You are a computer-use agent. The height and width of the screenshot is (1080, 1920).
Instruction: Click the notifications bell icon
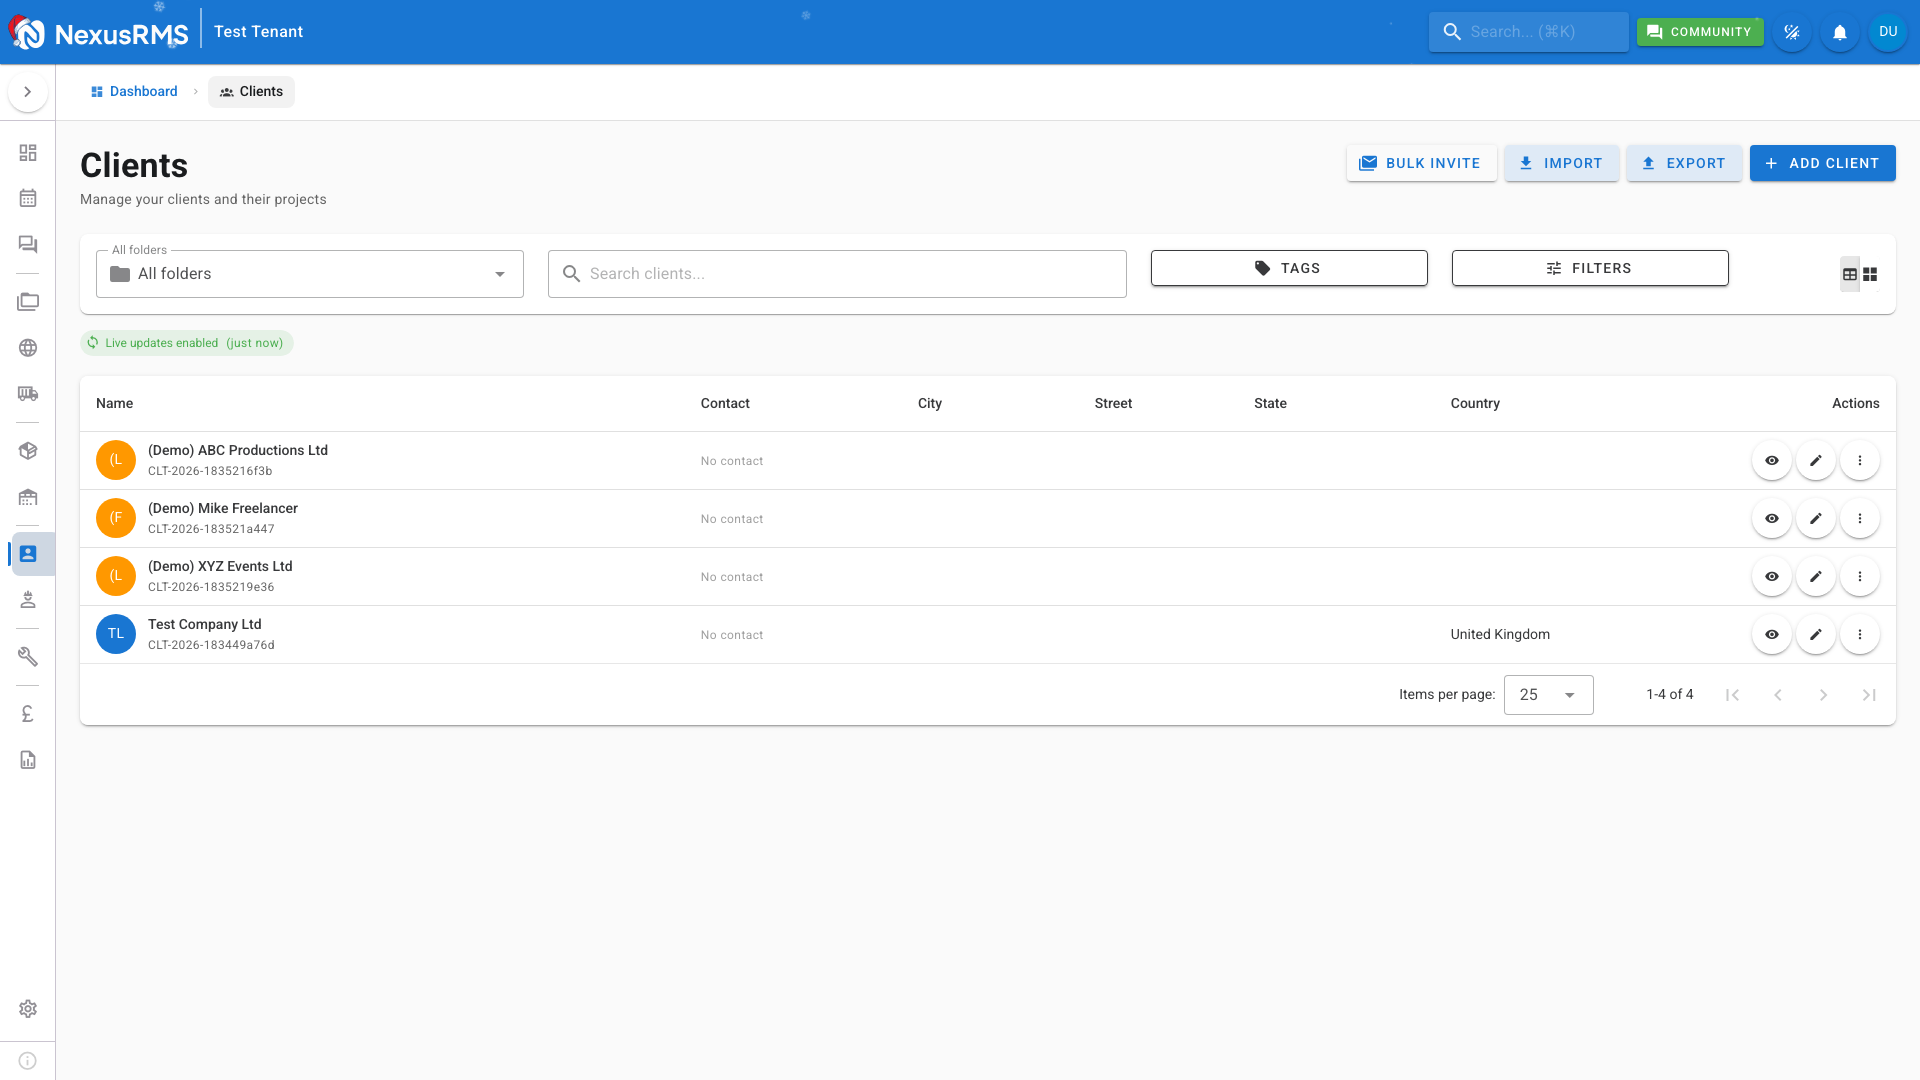coord(1840,32)
